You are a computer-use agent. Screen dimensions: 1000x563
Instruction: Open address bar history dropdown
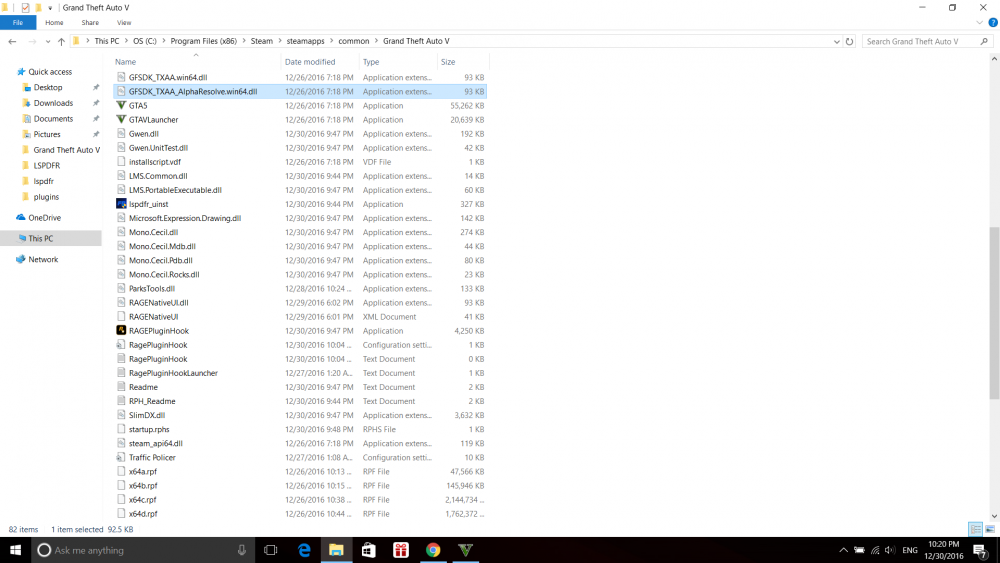point(836,41)
